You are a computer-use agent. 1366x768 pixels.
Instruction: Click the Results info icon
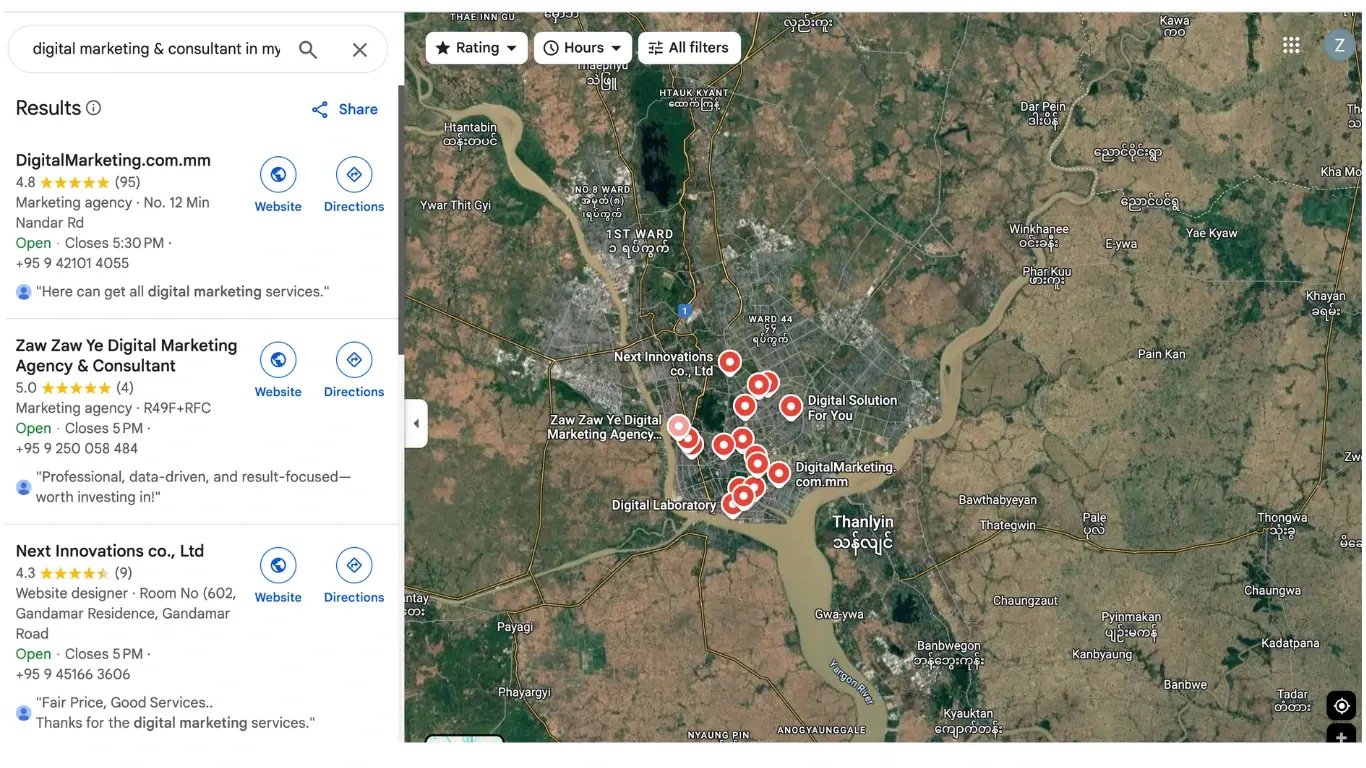94,108
